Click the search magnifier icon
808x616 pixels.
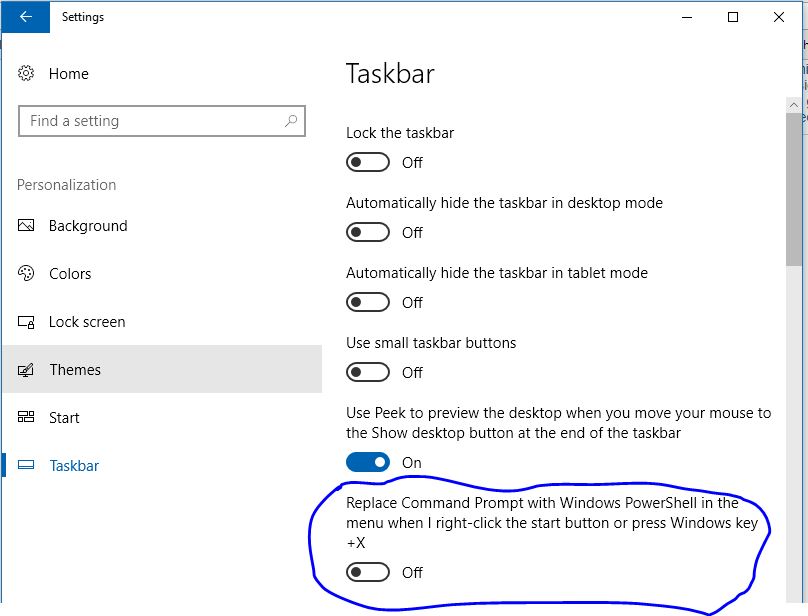point(291,121)
